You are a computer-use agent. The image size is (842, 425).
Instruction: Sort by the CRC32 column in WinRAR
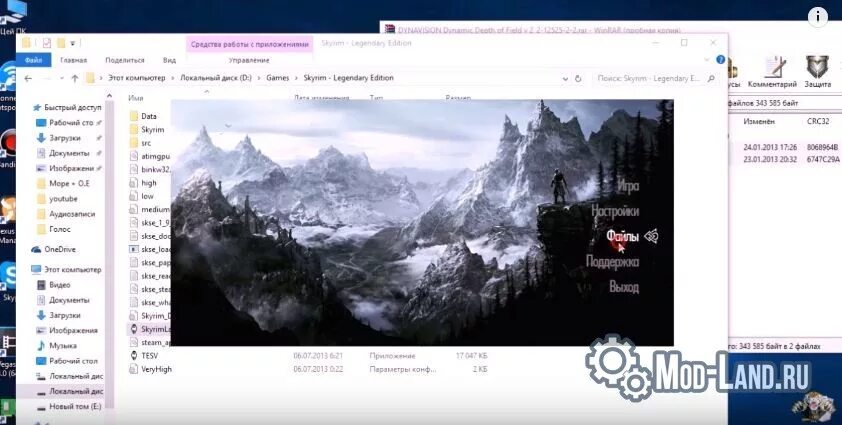pyautogui.click(x=816, y=122)
